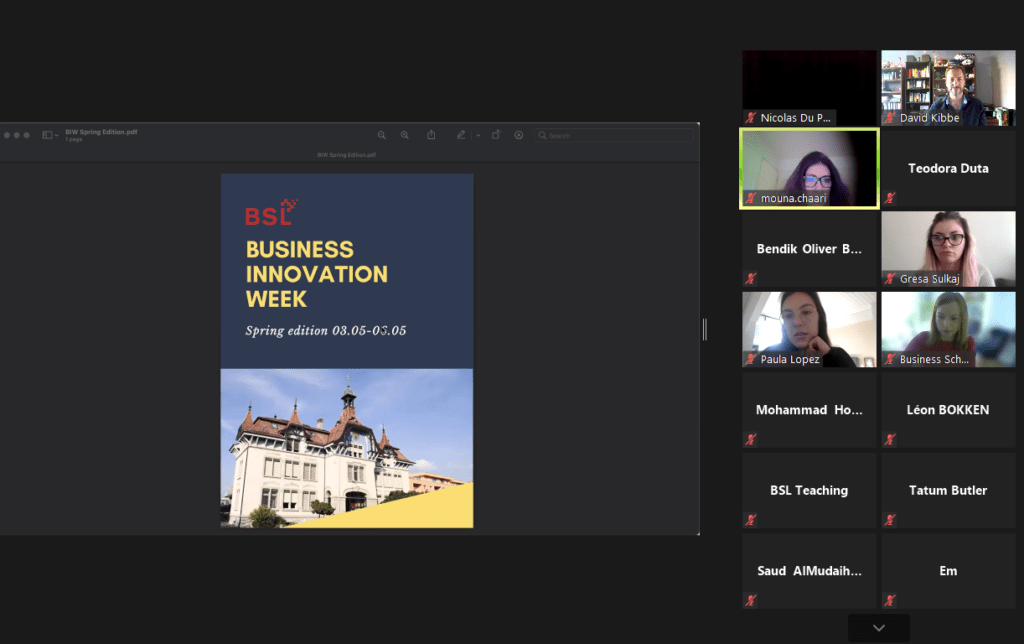Click the Mohammad Ho... participant tile
The width and height of the screenshot is (1024, 644).
point(808,410)
